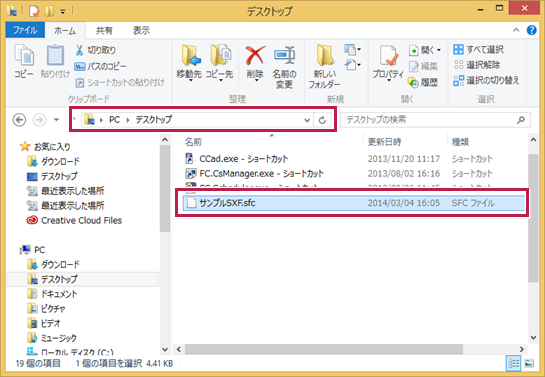545x377 pixels.
Task: Open the ファイル (File) tab
Action: pos(25,30)
